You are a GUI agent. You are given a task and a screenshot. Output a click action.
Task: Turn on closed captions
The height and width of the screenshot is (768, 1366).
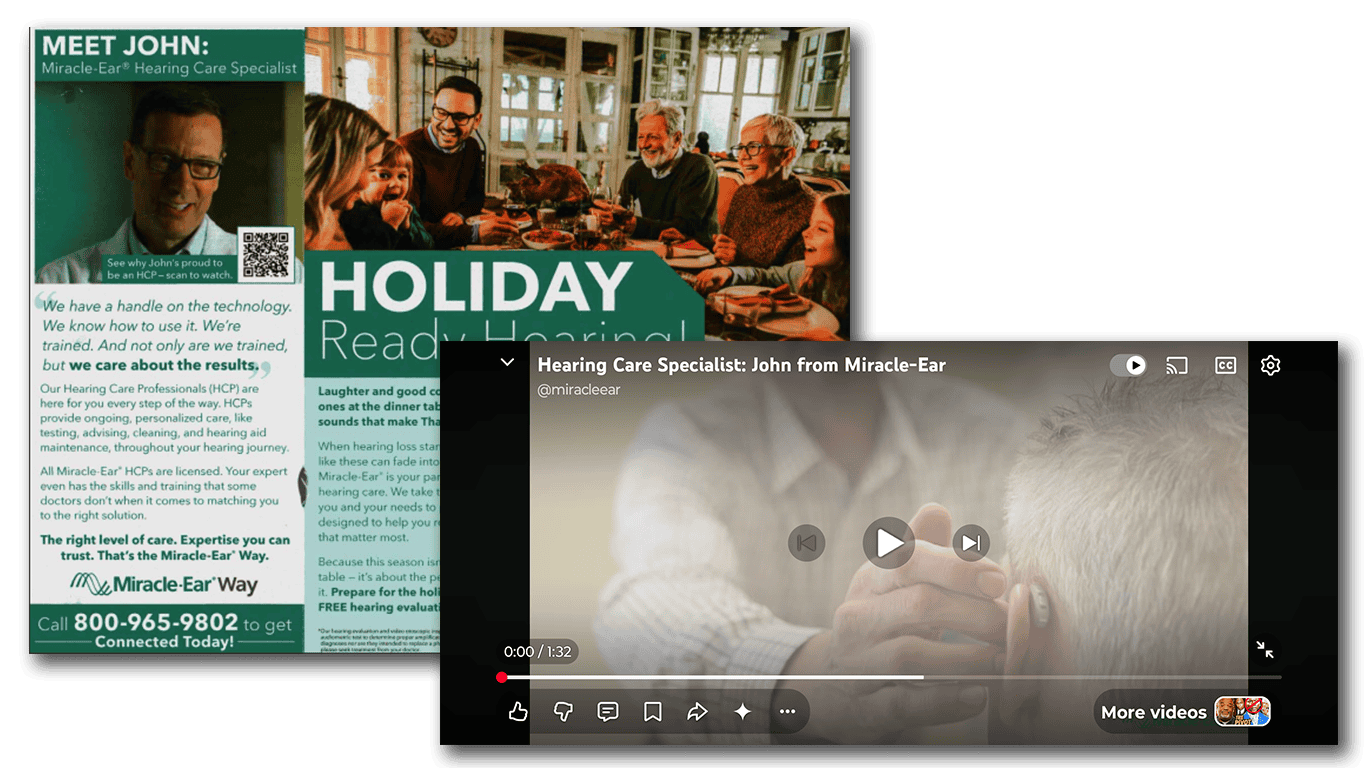pos(1225,365)
